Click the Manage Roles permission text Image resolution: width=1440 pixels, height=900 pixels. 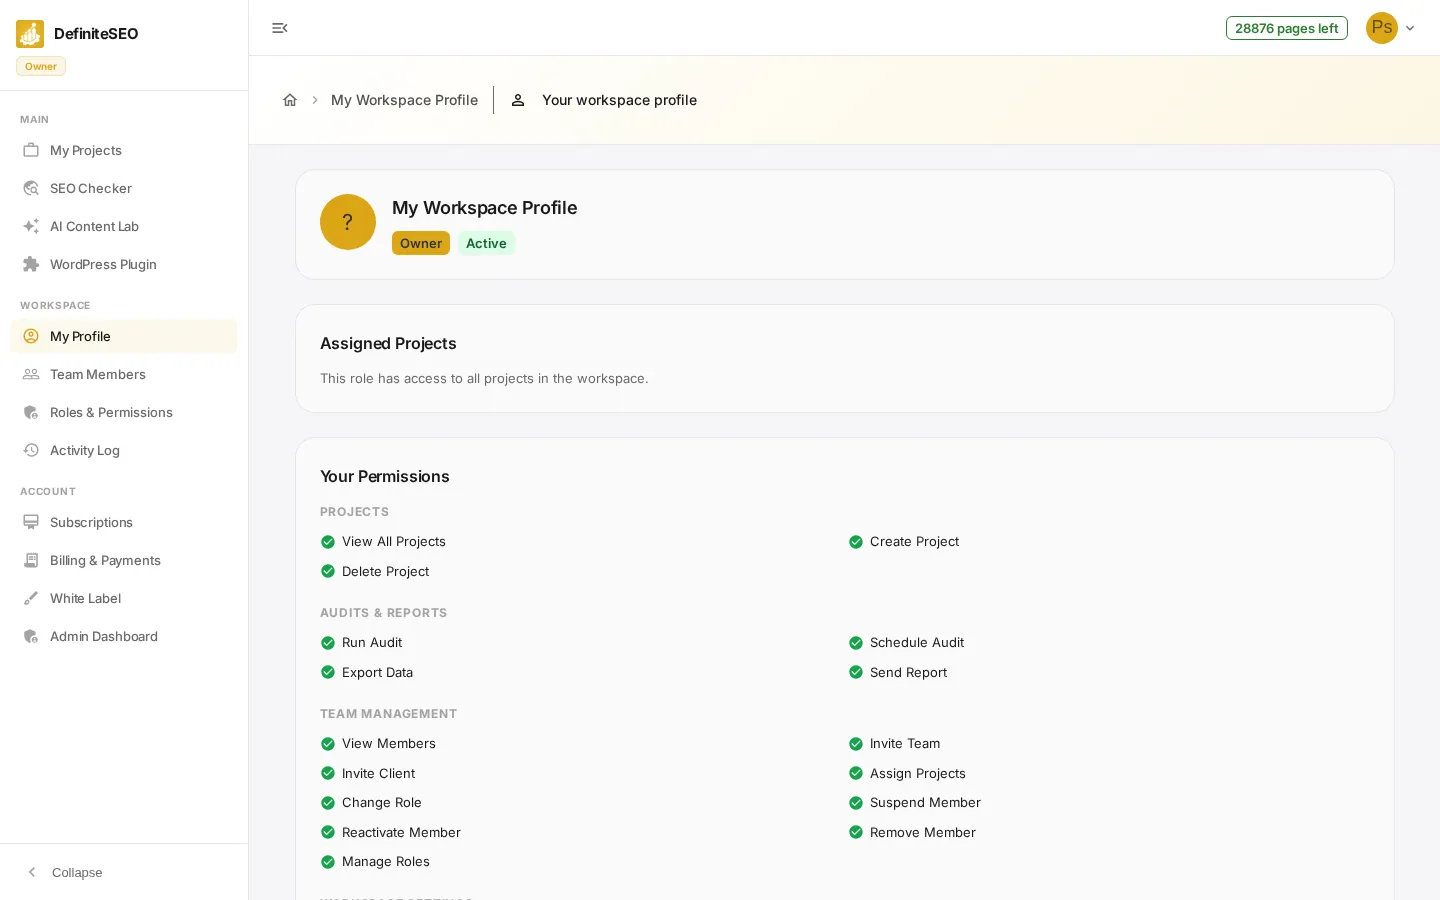coord(386,861)
